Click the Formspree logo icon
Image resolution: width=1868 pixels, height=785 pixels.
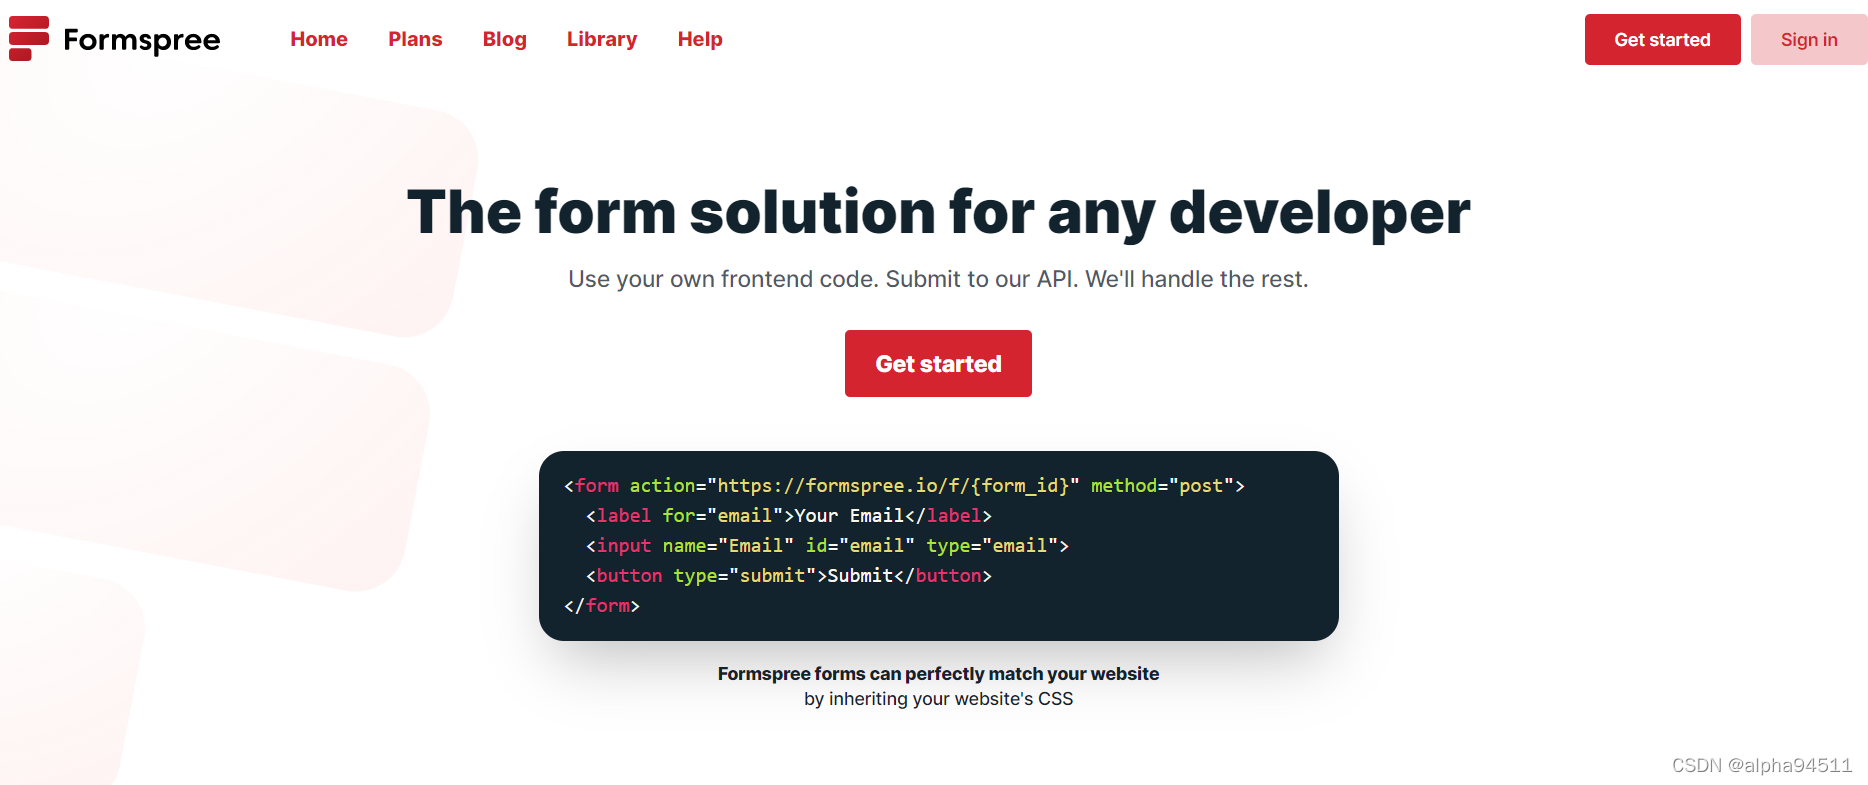(x=29, y=39)
